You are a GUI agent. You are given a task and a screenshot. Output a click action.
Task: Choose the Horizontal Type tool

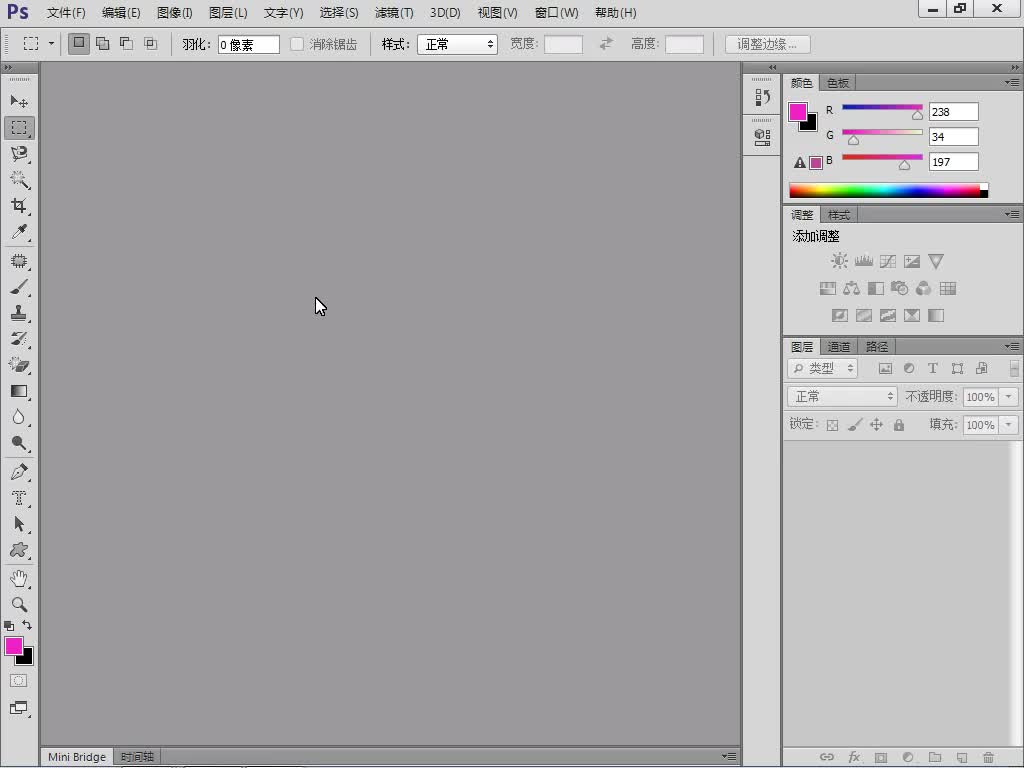(x=19, y=498)
